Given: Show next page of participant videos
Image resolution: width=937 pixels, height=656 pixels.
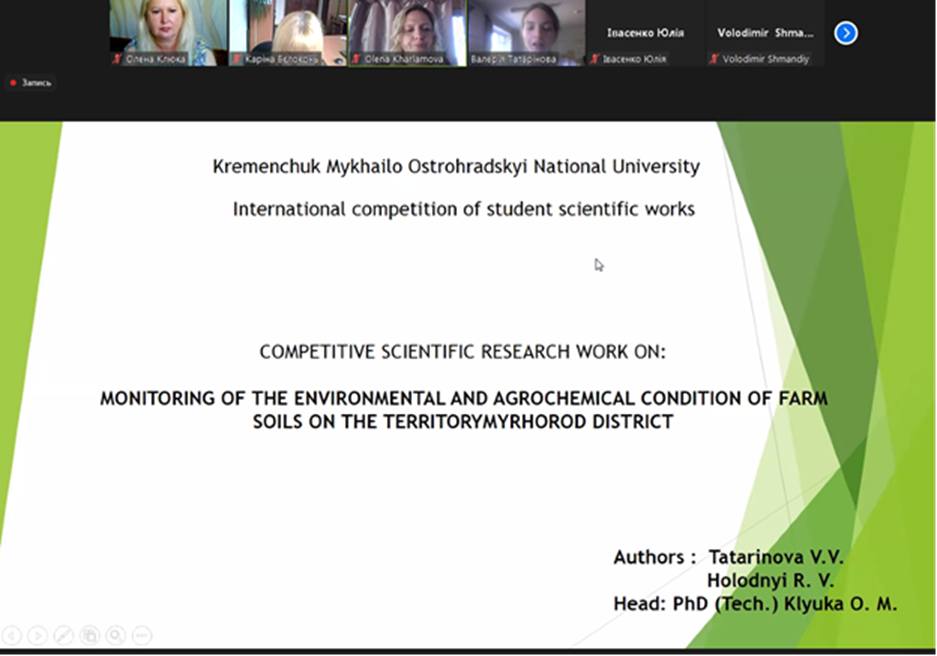Looking at the screenshot, I should click(846, 33).
